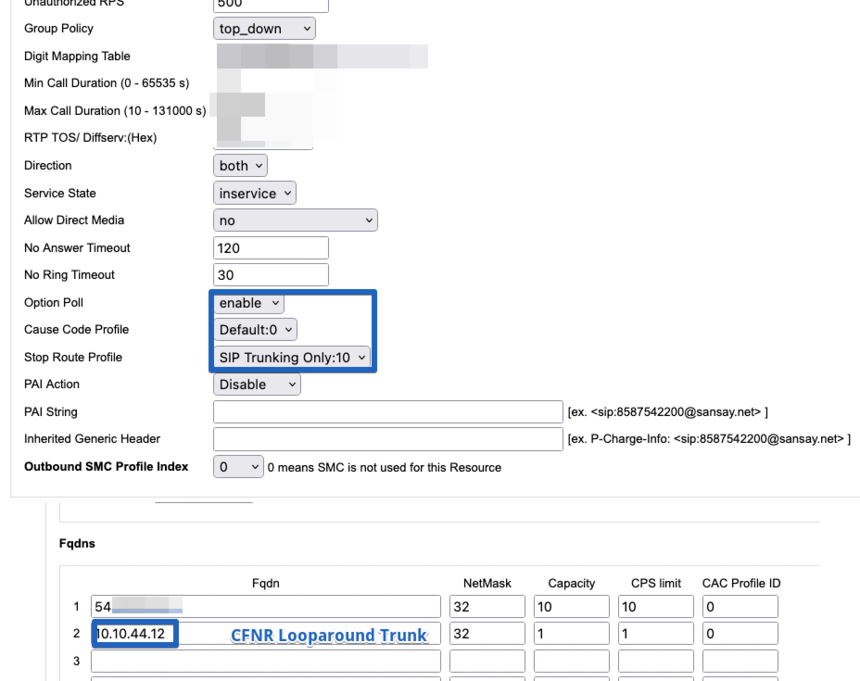Image resolution: width=860 pixels, height=681 pixels.
Task: Focus the No Ring Timeout input
Action: coord(271,275)
